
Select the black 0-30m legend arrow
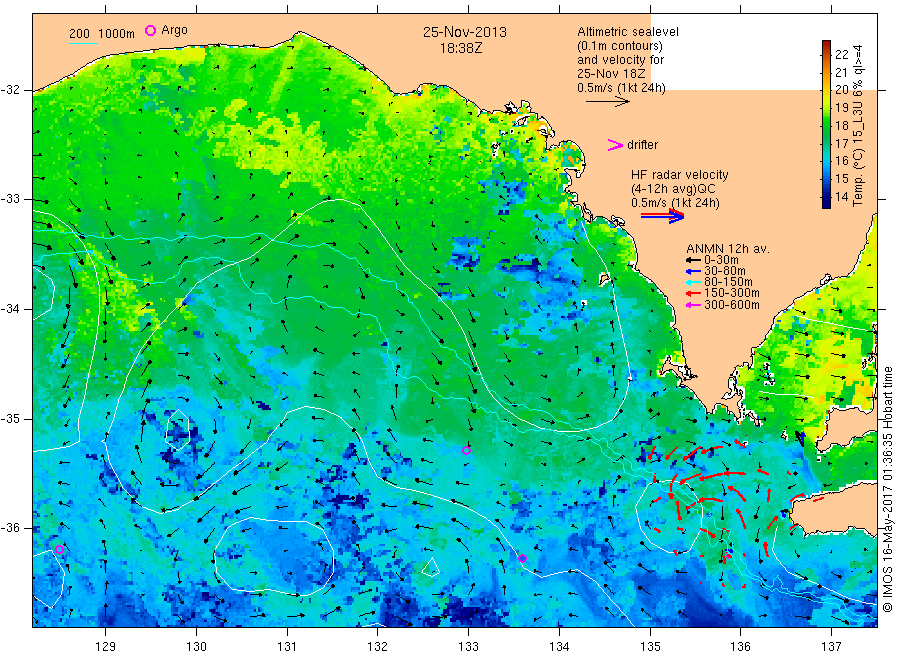(x=692, y=260)
